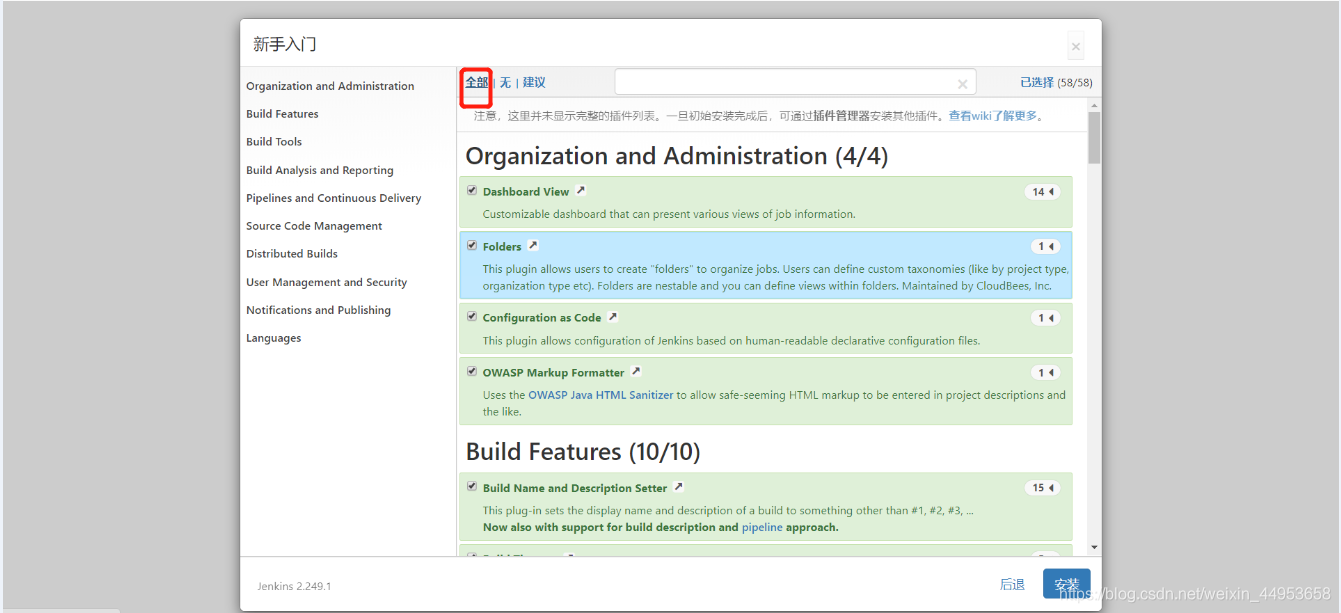Image resolution: width=1341 pixels, height=613 pixels.
Task: Uncheck the Folders plugin checkbox
Action: click(x=472, y=246)
